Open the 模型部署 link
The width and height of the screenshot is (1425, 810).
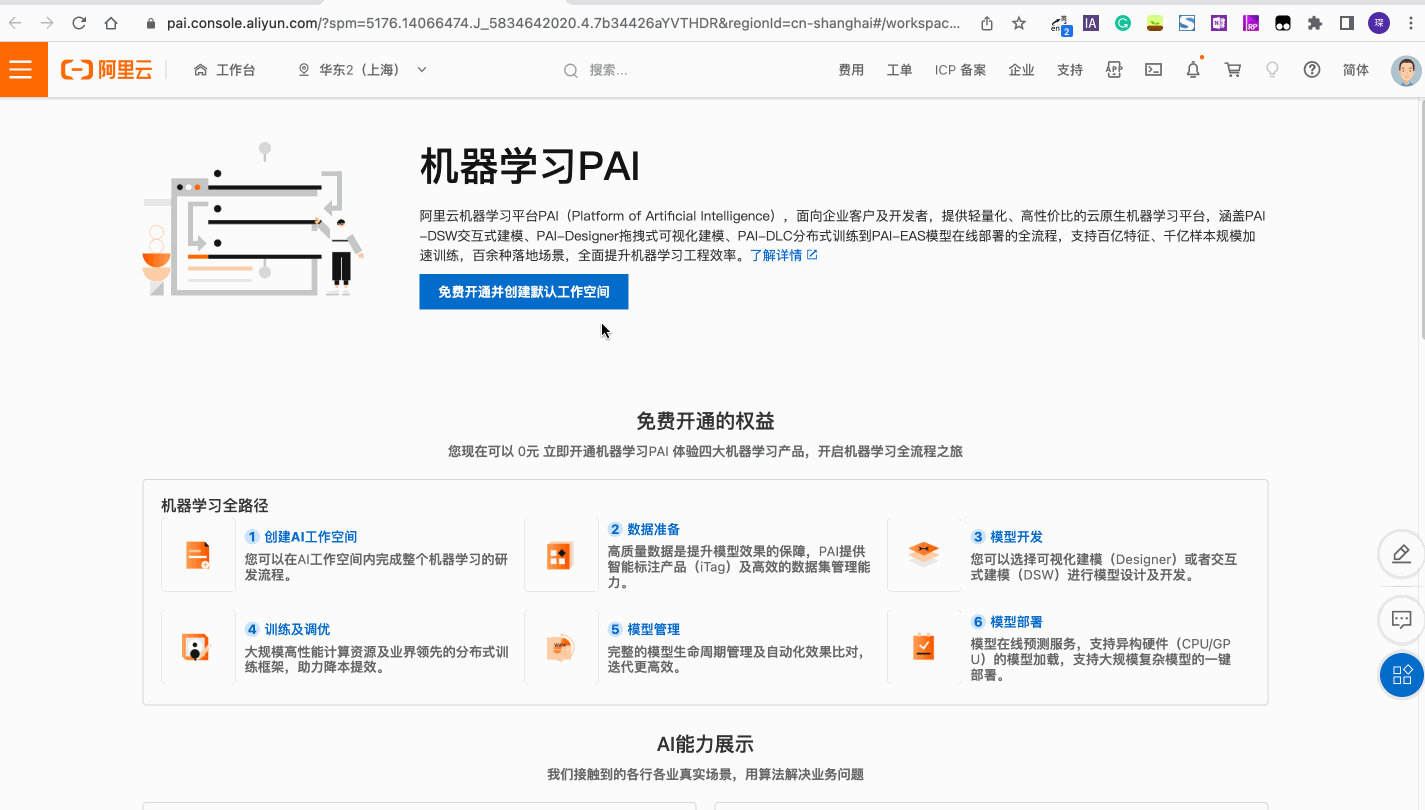pyautogui.click(x=1017, y=621)
